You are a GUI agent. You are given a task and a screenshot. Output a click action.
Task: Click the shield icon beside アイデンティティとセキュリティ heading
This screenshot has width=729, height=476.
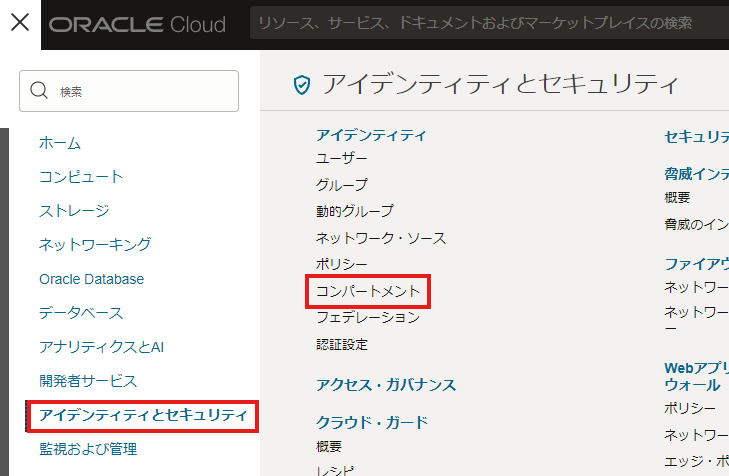[x=302, y=85]
